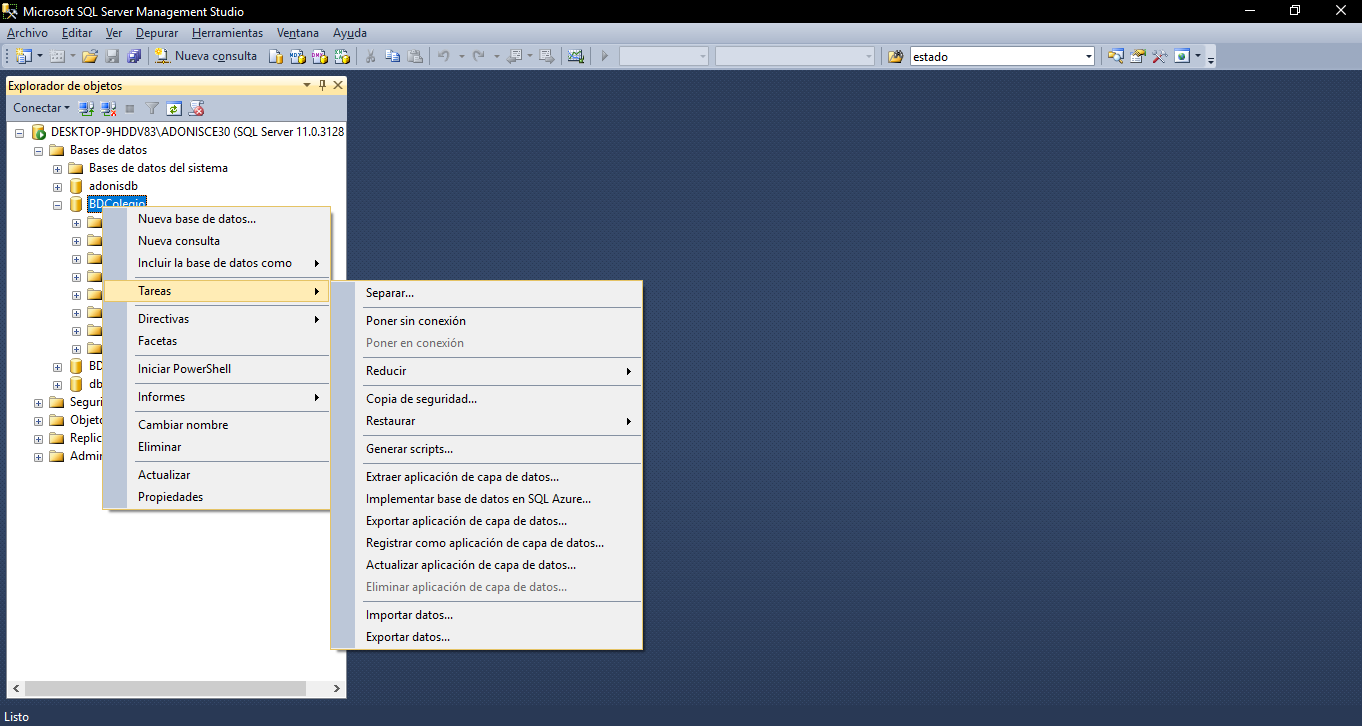Viewport: 1362px width, 726px height.
Task: Apply a filter in Explorador de objetos
Action: click(151, 108)
